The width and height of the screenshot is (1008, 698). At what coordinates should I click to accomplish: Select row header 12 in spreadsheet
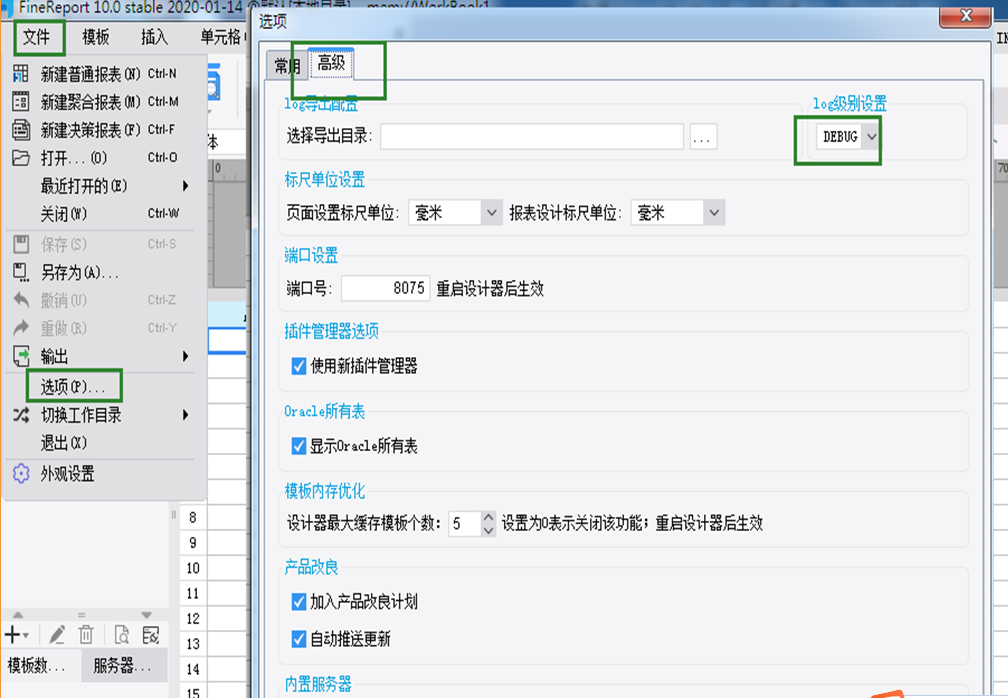click(x=193, y=619)
